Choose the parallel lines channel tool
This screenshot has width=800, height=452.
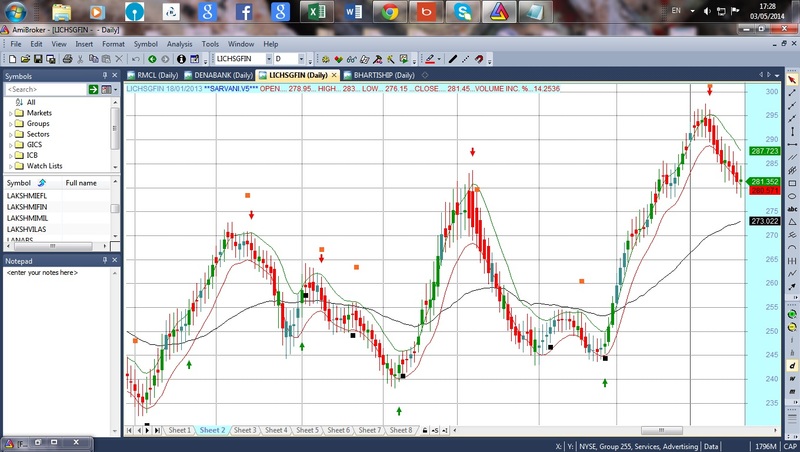[x=792, y=157]
